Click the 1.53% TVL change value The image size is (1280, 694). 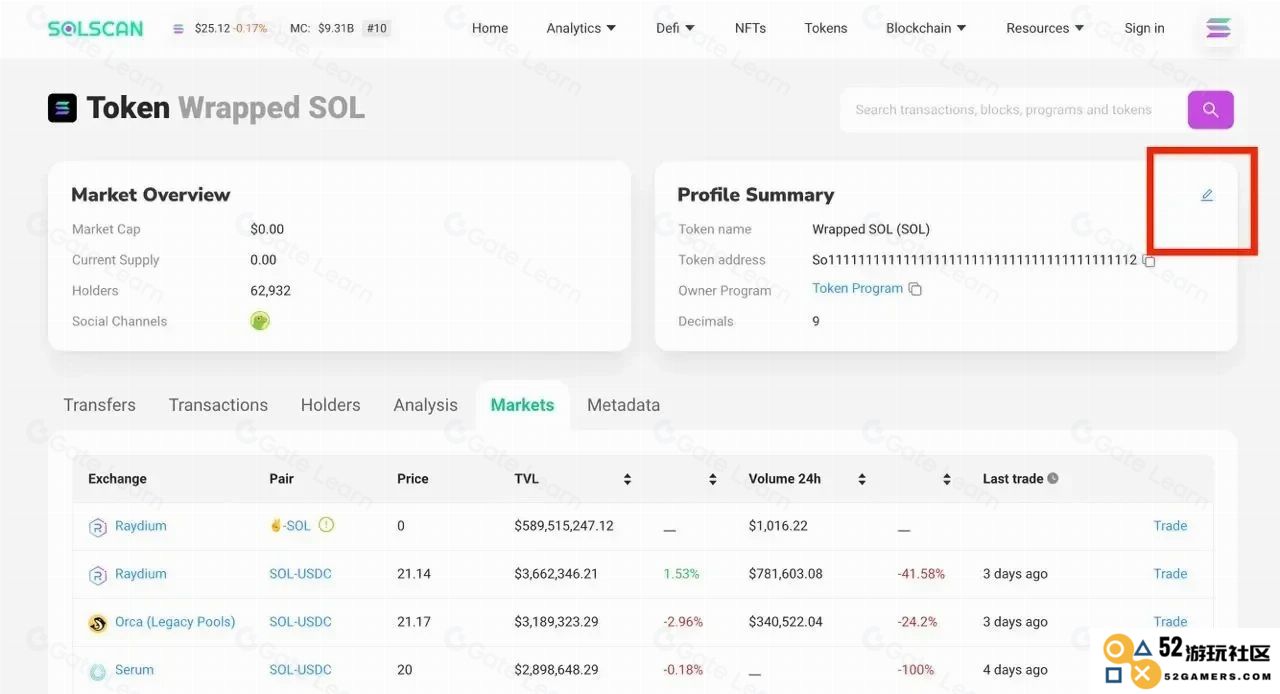tap(681, 574)
